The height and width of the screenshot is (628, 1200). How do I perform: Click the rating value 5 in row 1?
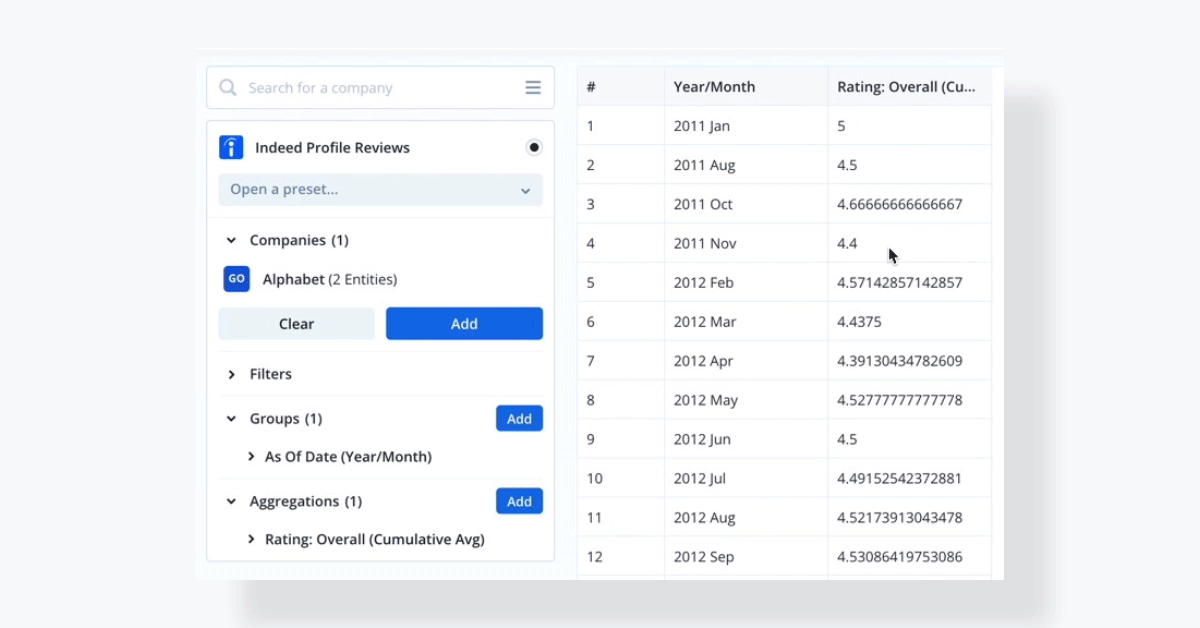[x=841, y=126]
